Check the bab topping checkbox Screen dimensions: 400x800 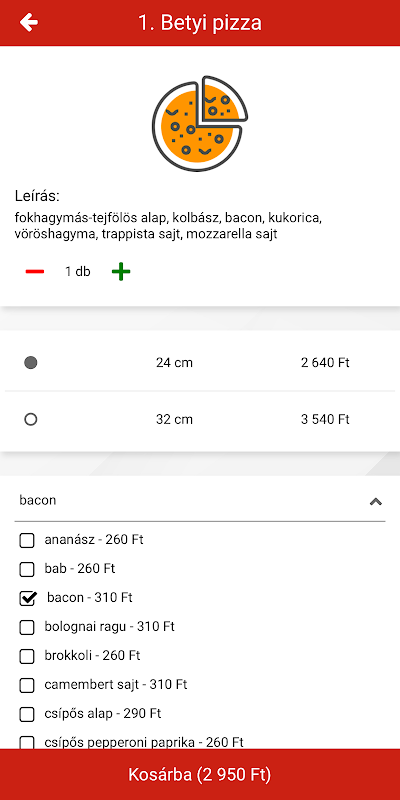[27, 569]
